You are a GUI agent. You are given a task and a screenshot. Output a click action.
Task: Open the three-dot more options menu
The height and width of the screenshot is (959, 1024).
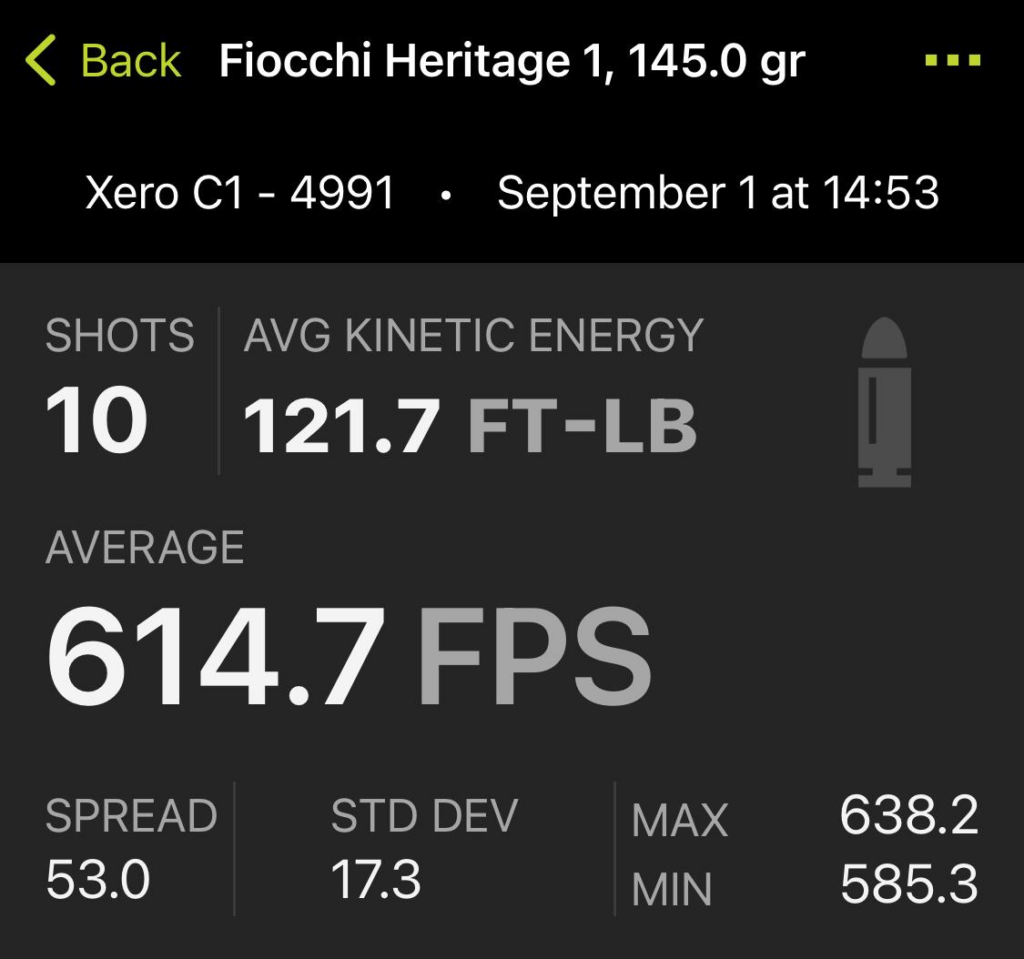pyautogui.click(x=953, y=61)
